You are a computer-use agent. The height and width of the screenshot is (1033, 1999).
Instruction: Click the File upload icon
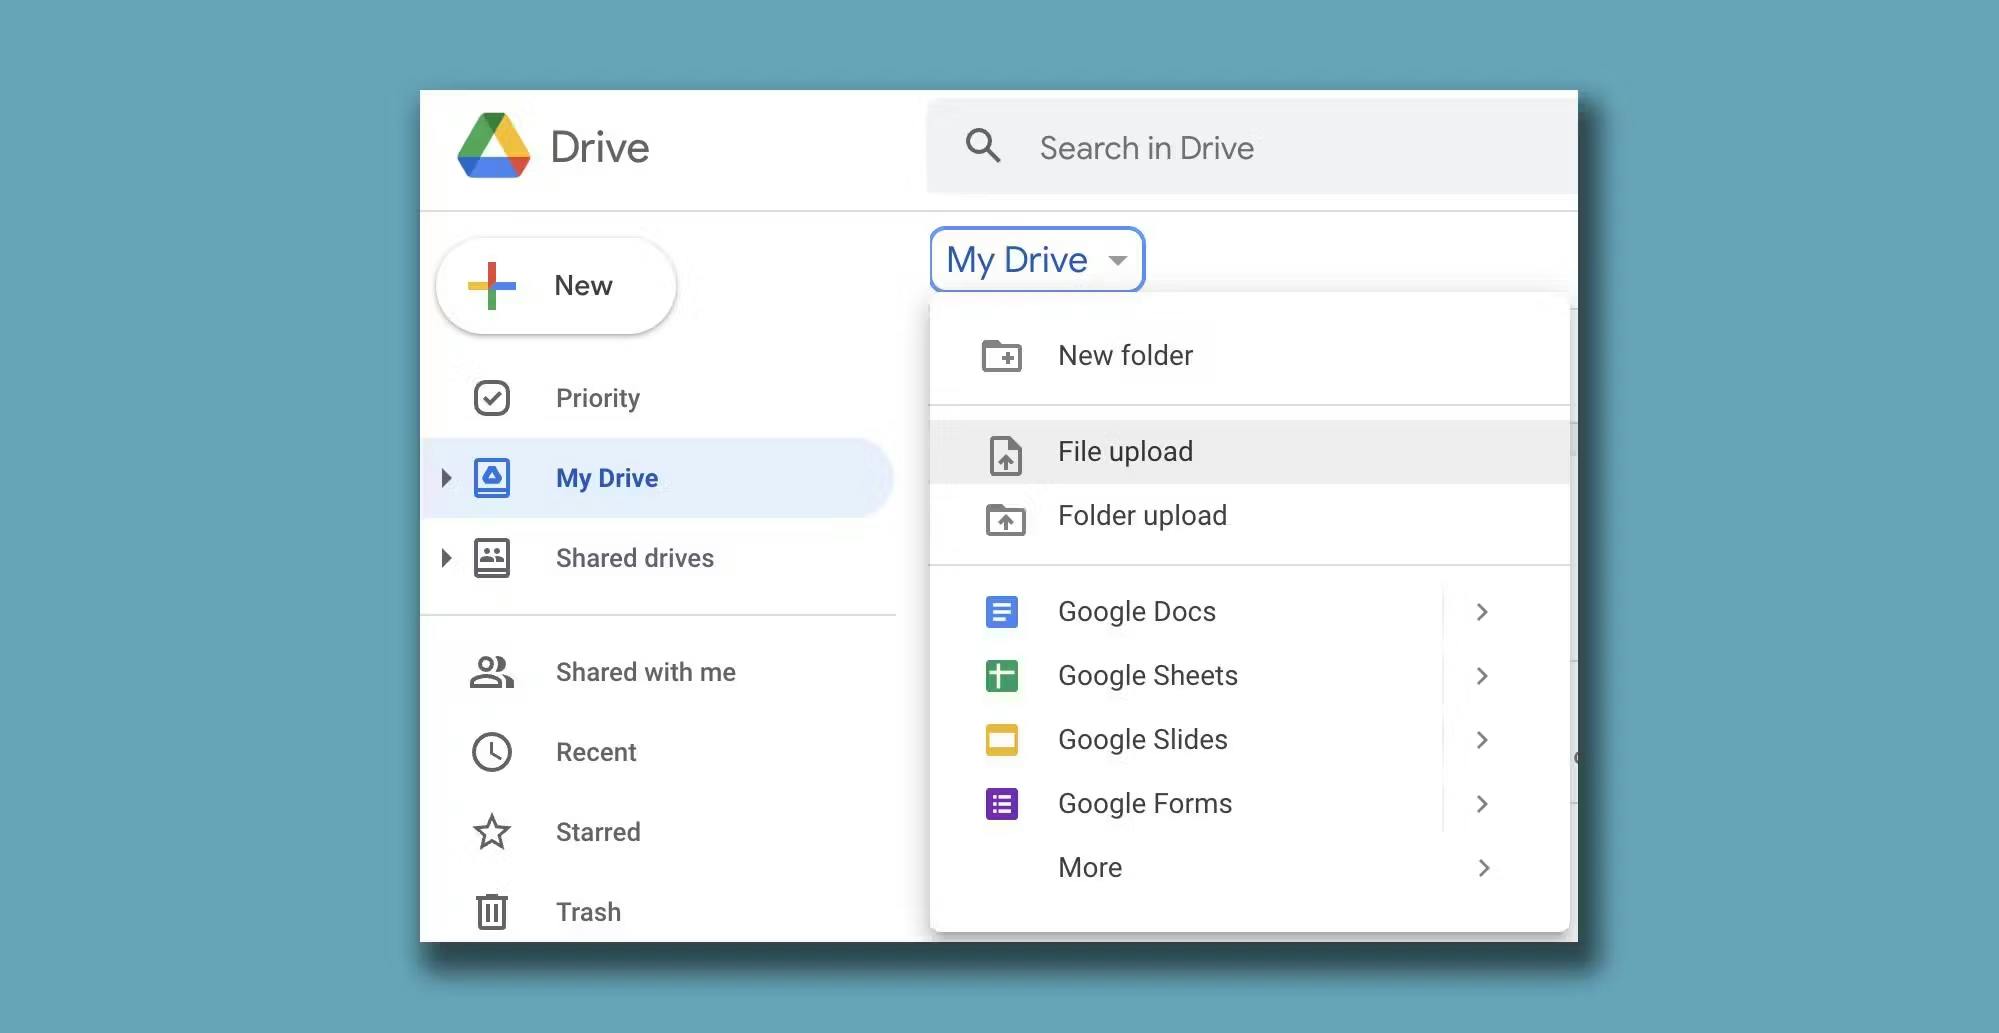[x=1003, y=452]
